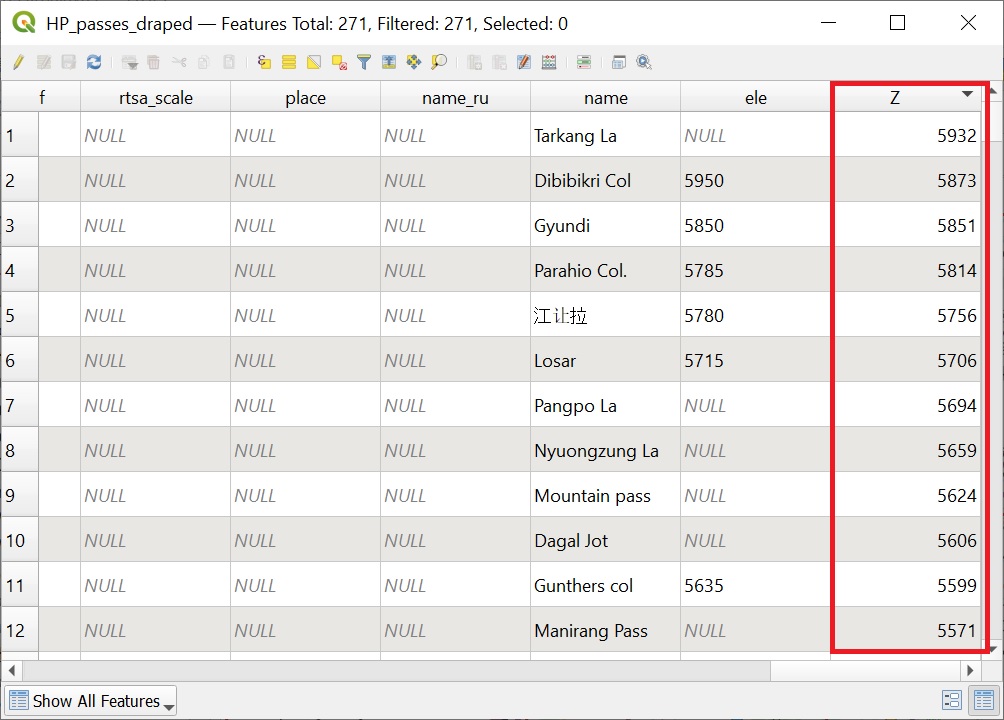Open select by expression tool
The height and width of the screenshot is (720, 1004).
pos(264,62)
